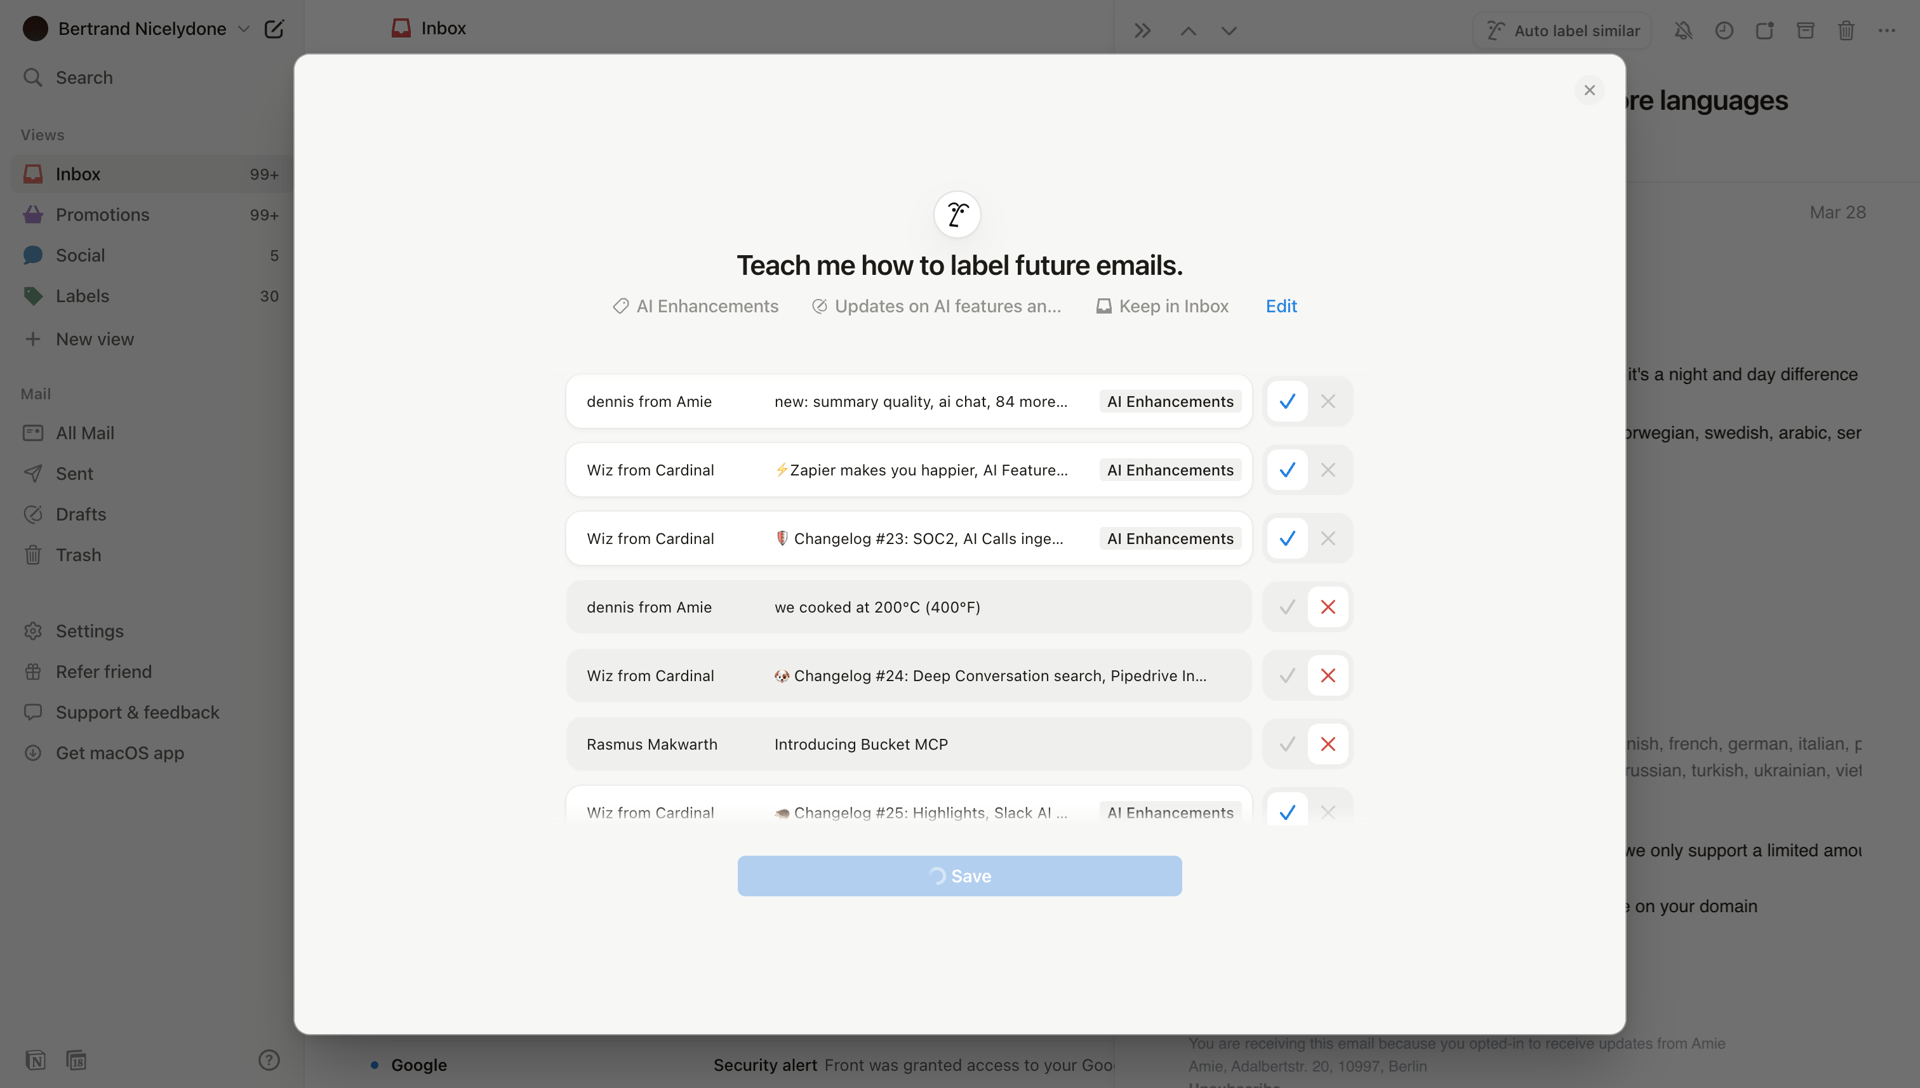Click the mute notifications bell icon
The height and width of the screenshot is (1088, 1920).
[1683, 30]
